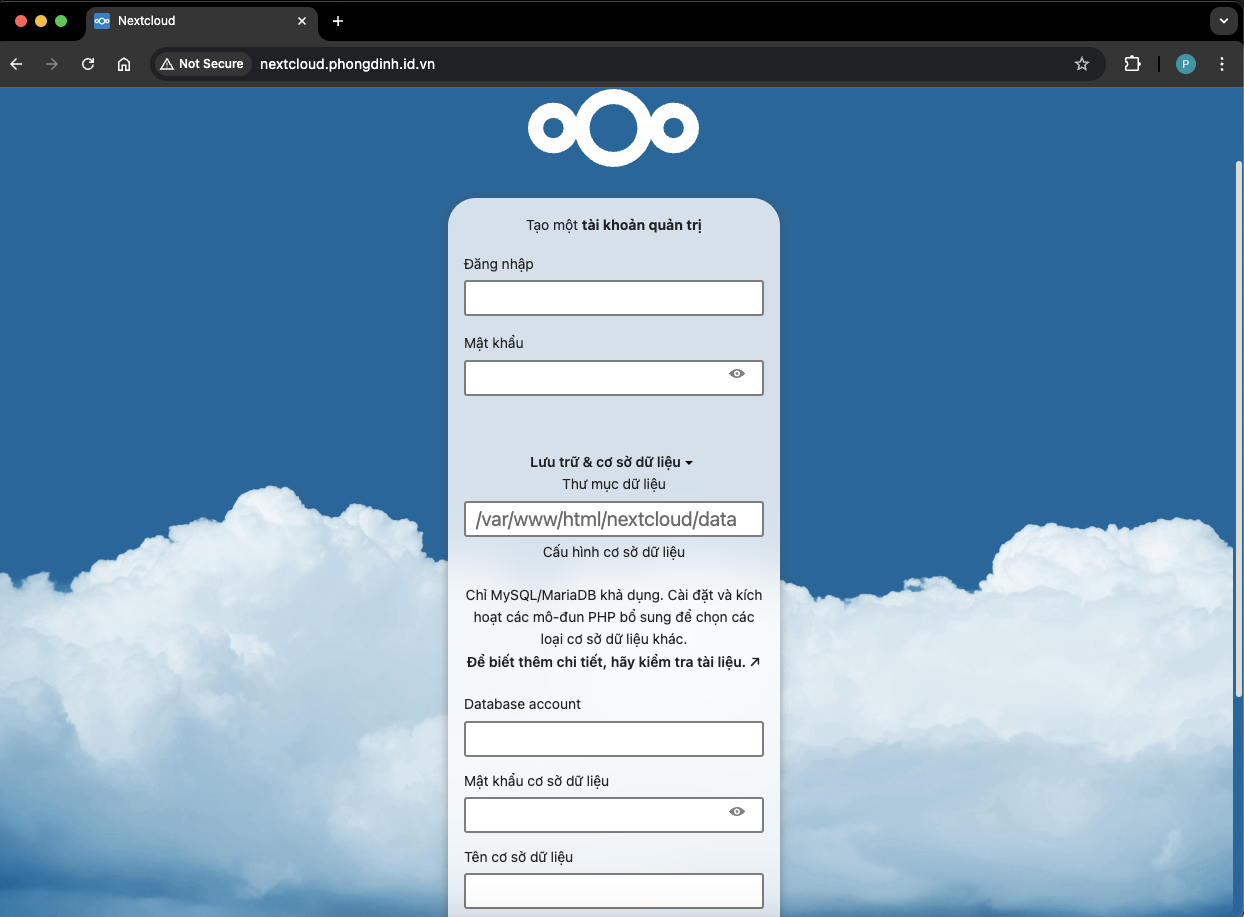Click the Mật khẩu cơ sở dữ liệu field
This screenshot has width=1244, height=917.
pos(614,815)
